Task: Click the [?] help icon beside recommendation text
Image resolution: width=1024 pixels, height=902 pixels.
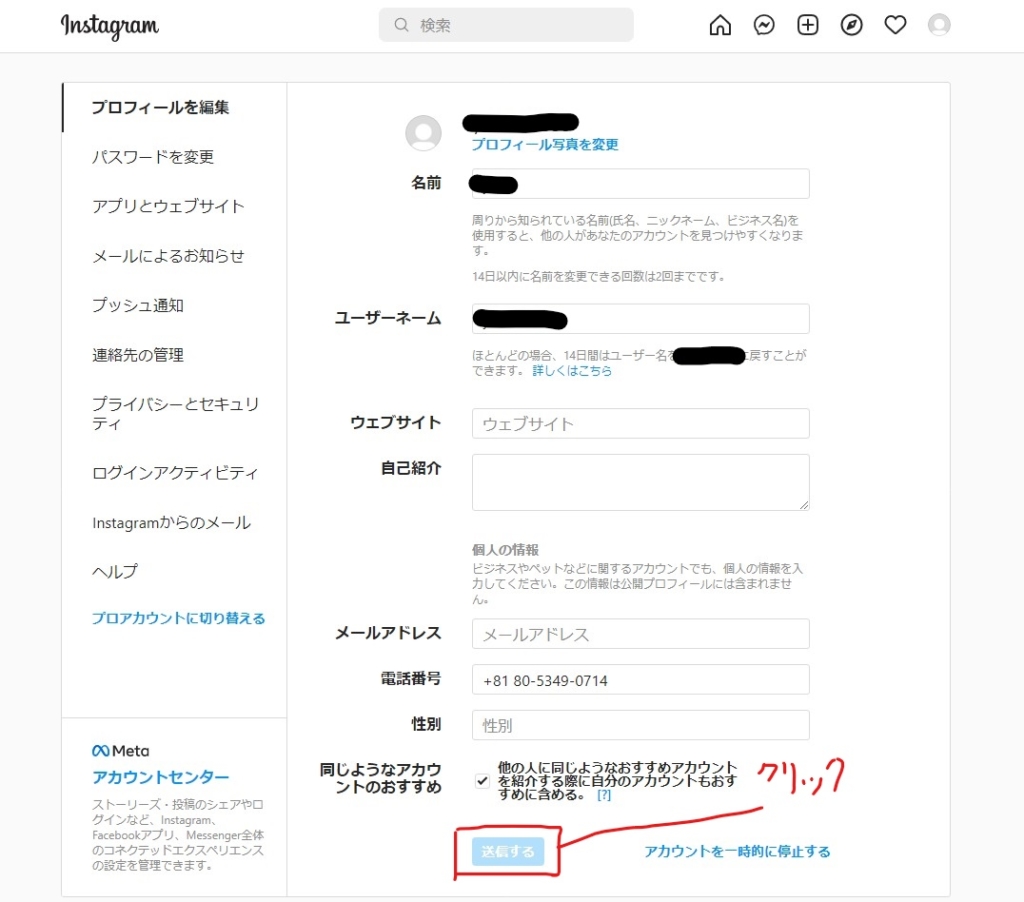Action: tap(603, 795)
